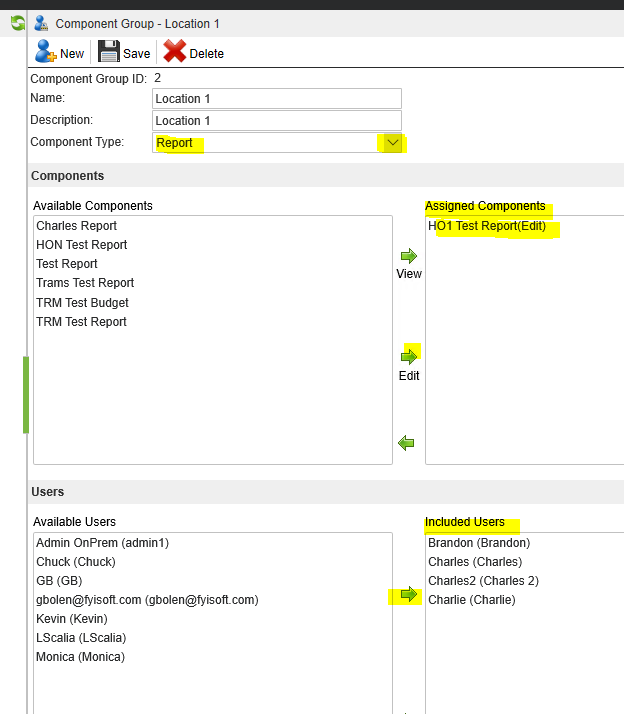Select LScalia (LScalia) user
This screenshot has height=714, width=624.
coord(81,638)
